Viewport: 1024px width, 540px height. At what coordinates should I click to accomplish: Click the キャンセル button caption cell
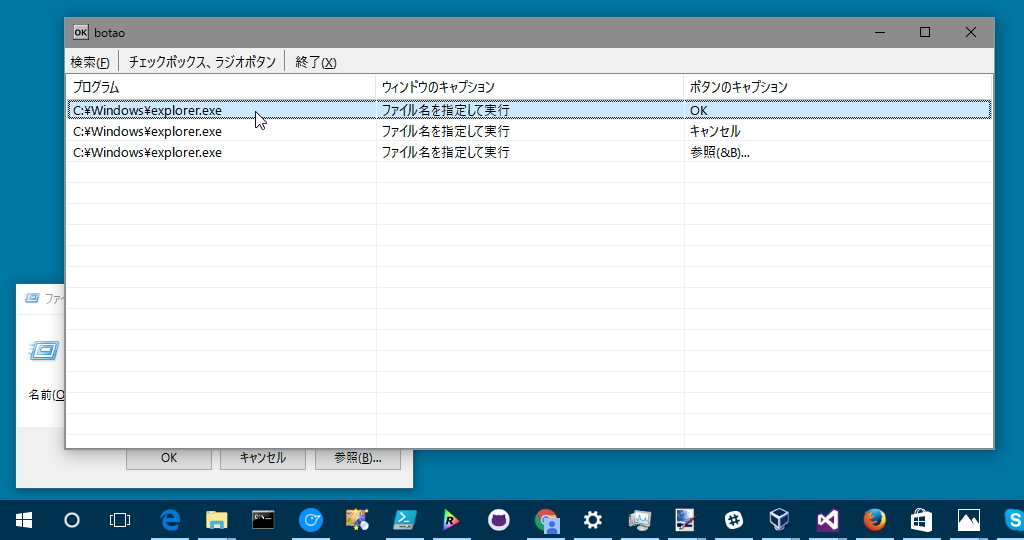pos(715,131)
